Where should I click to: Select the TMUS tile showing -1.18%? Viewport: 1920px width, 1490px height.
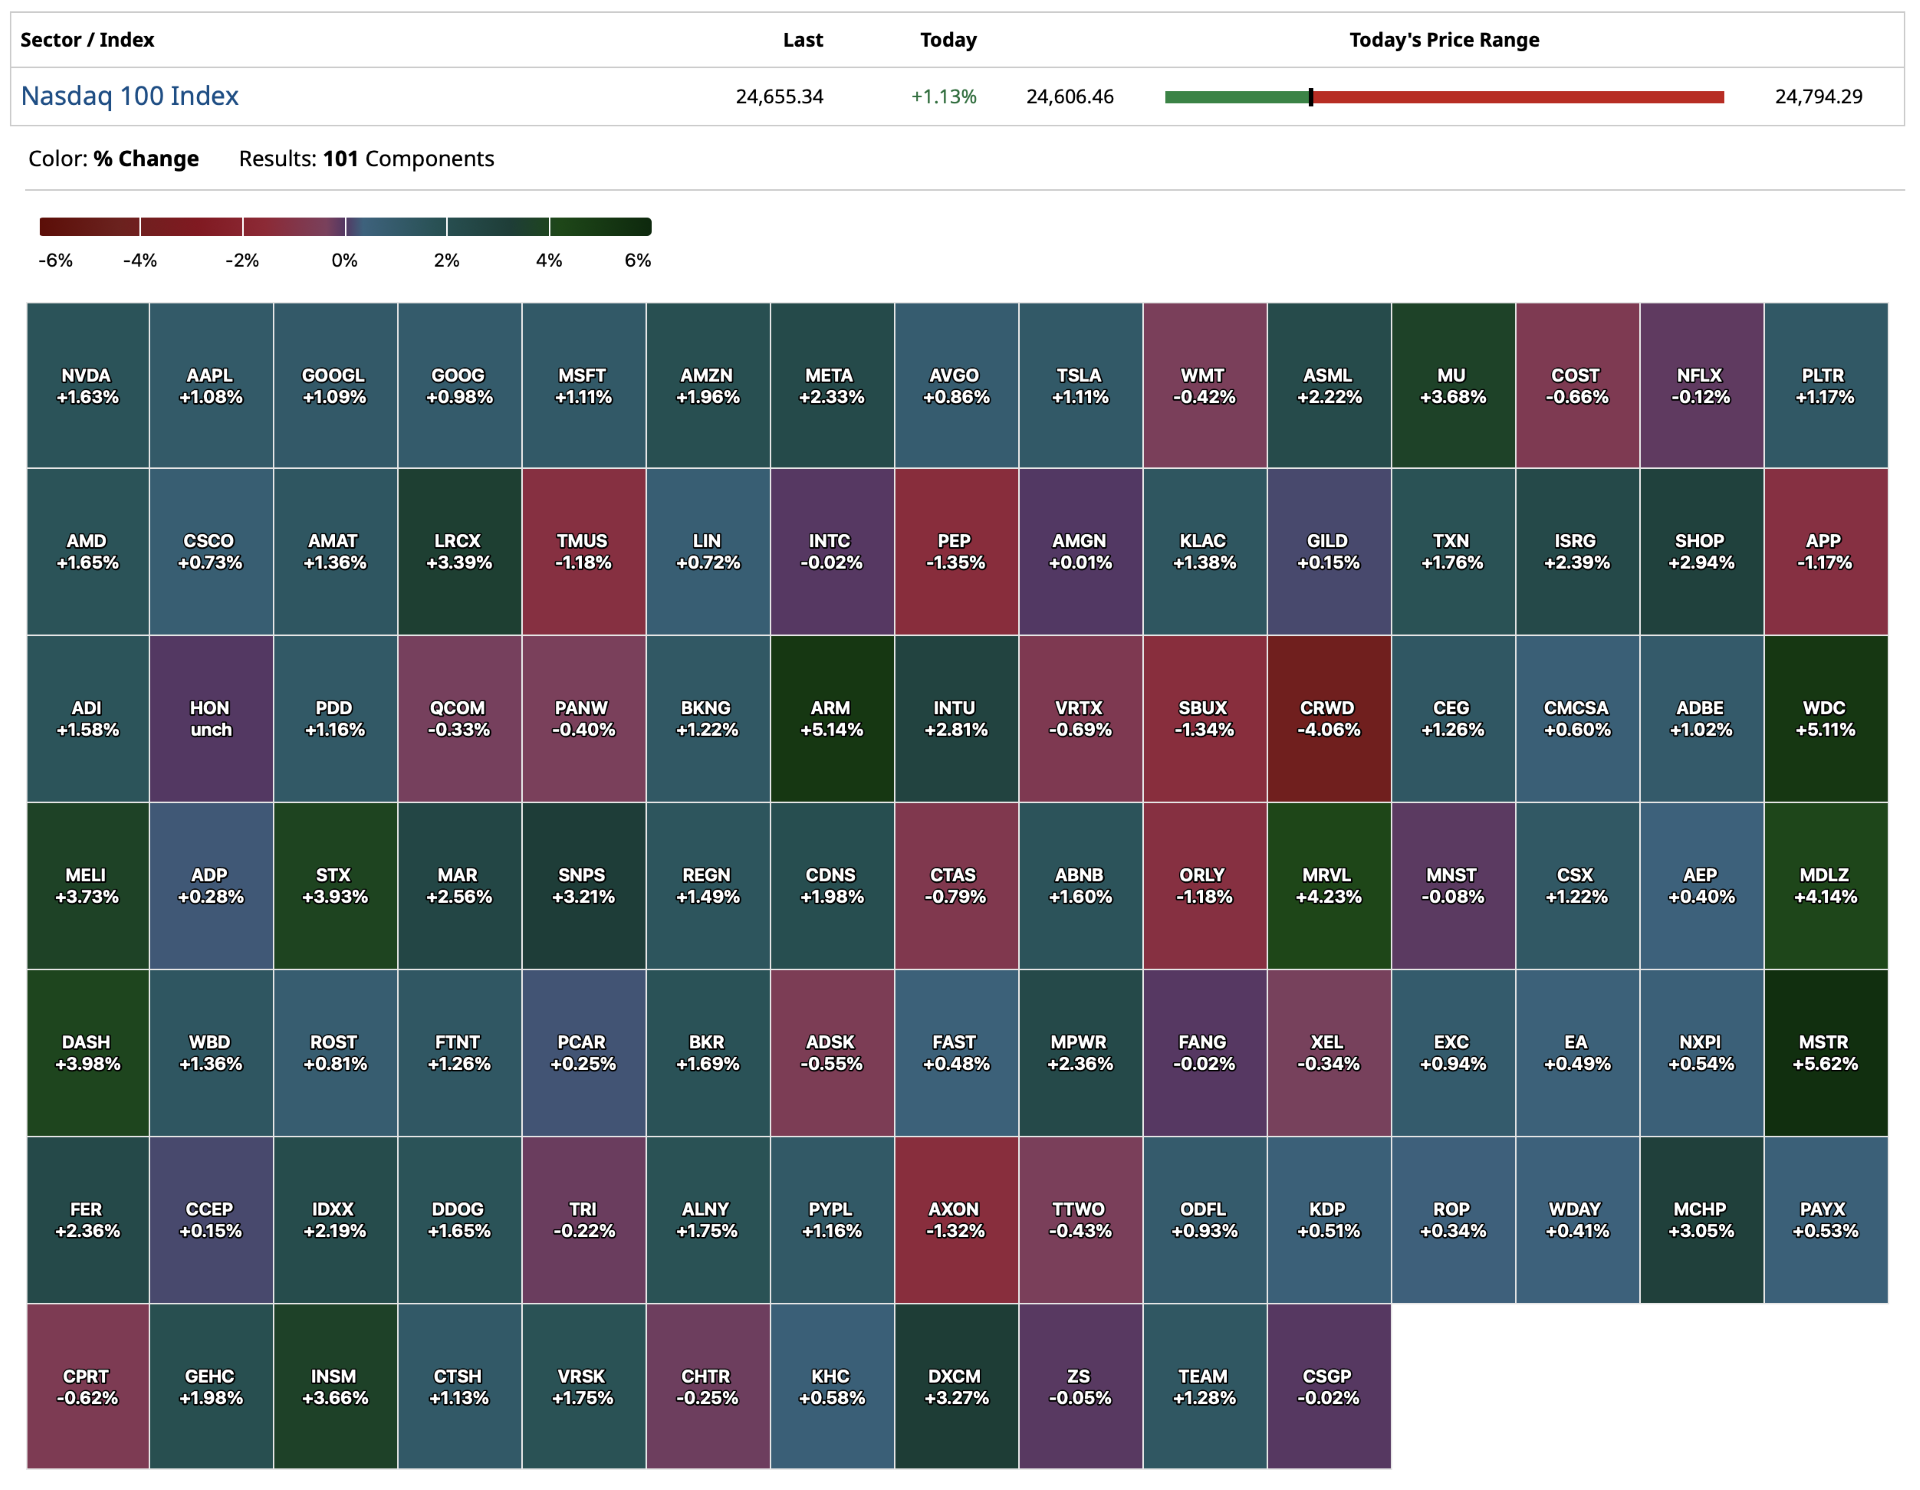tap(583, 552)
